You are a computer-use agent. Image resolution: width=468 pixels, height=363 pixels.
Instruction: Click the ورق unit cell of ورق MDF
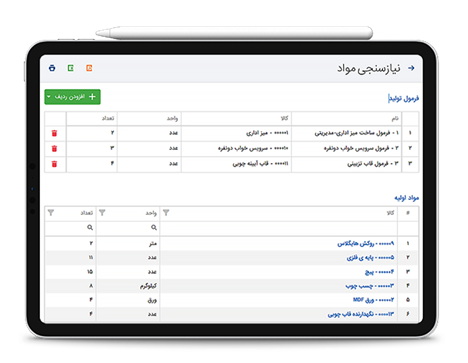tap(128, 300)
